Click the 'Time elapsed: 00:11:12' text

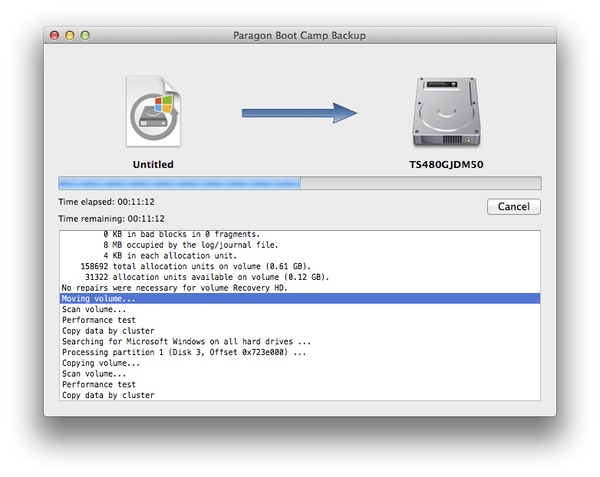(x=106, y=202)
